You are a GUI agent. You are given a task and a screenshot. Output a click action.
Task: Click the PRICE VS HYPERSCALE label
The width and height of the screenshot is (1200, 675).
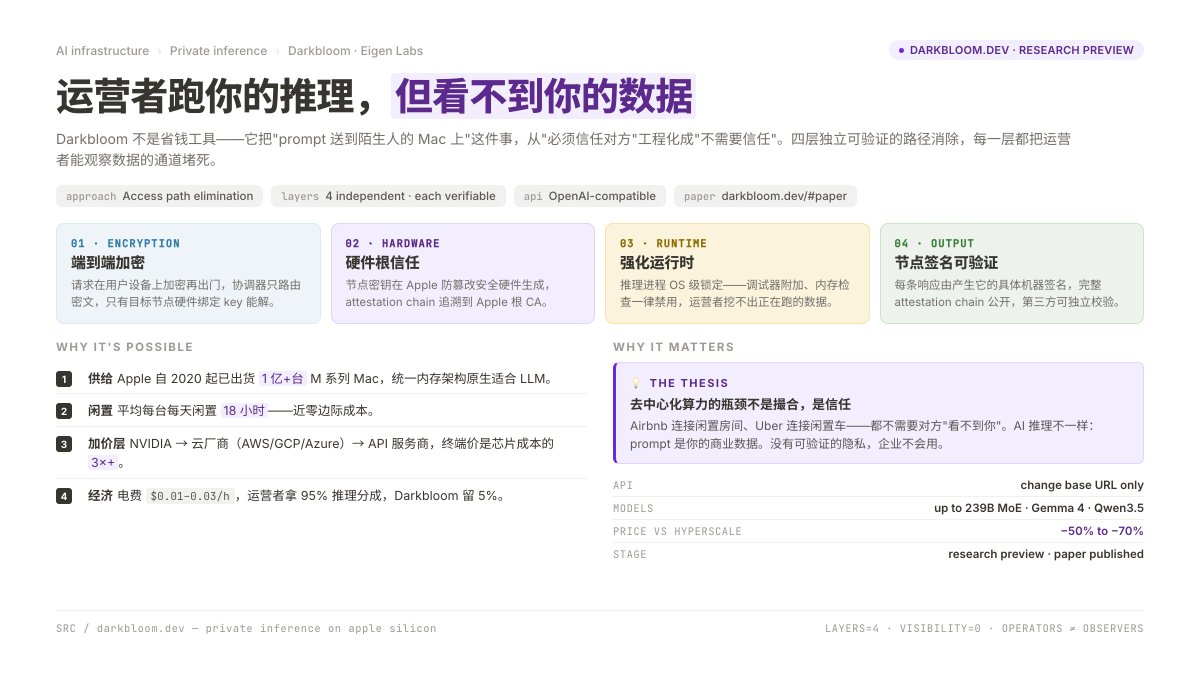click(x=677, y=531)
